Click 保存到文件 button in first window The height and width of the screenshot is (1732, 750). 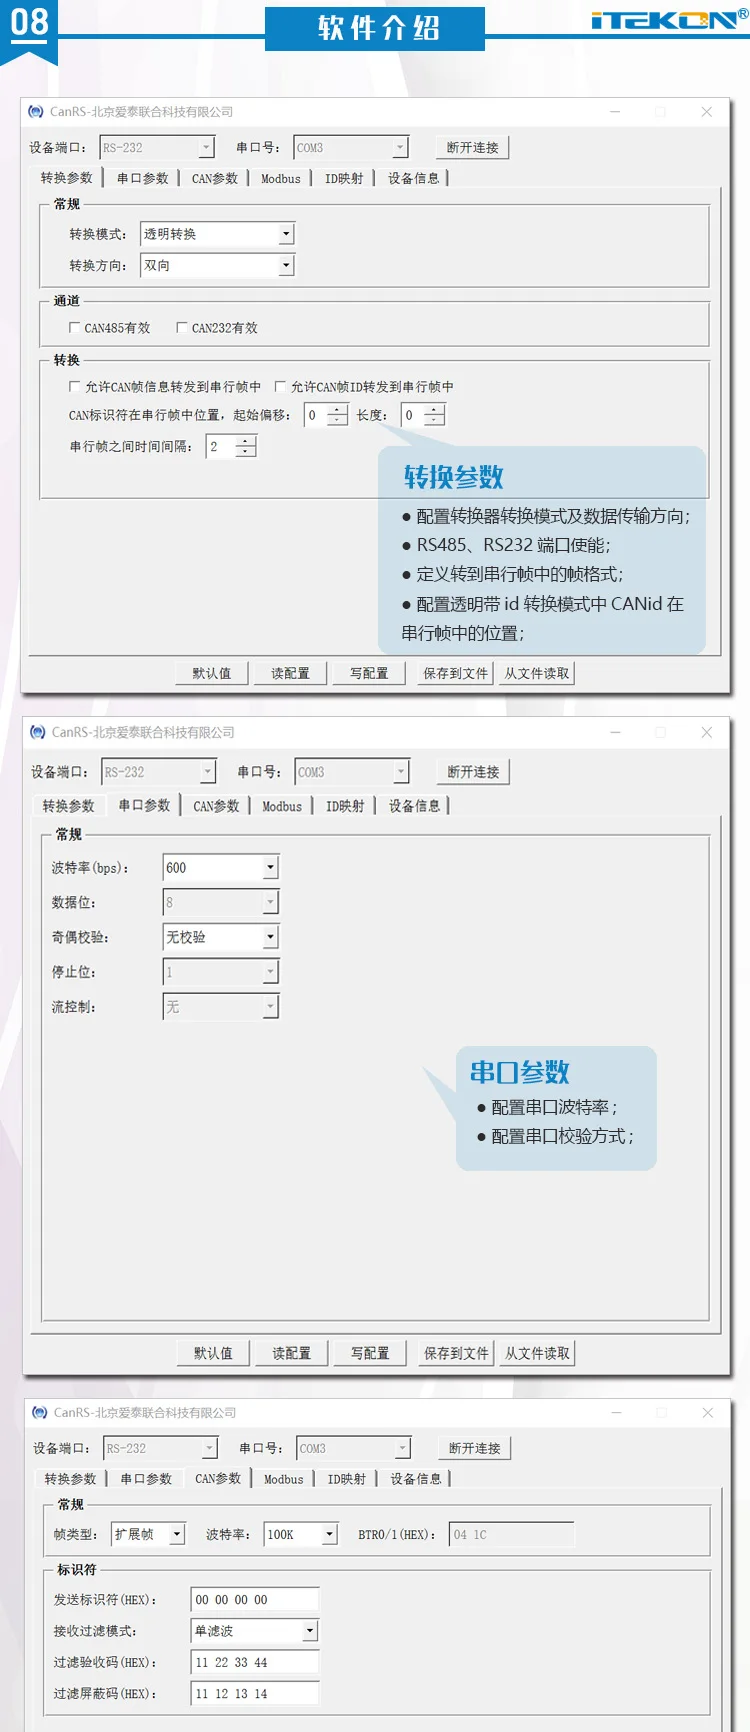pos(456,673)
